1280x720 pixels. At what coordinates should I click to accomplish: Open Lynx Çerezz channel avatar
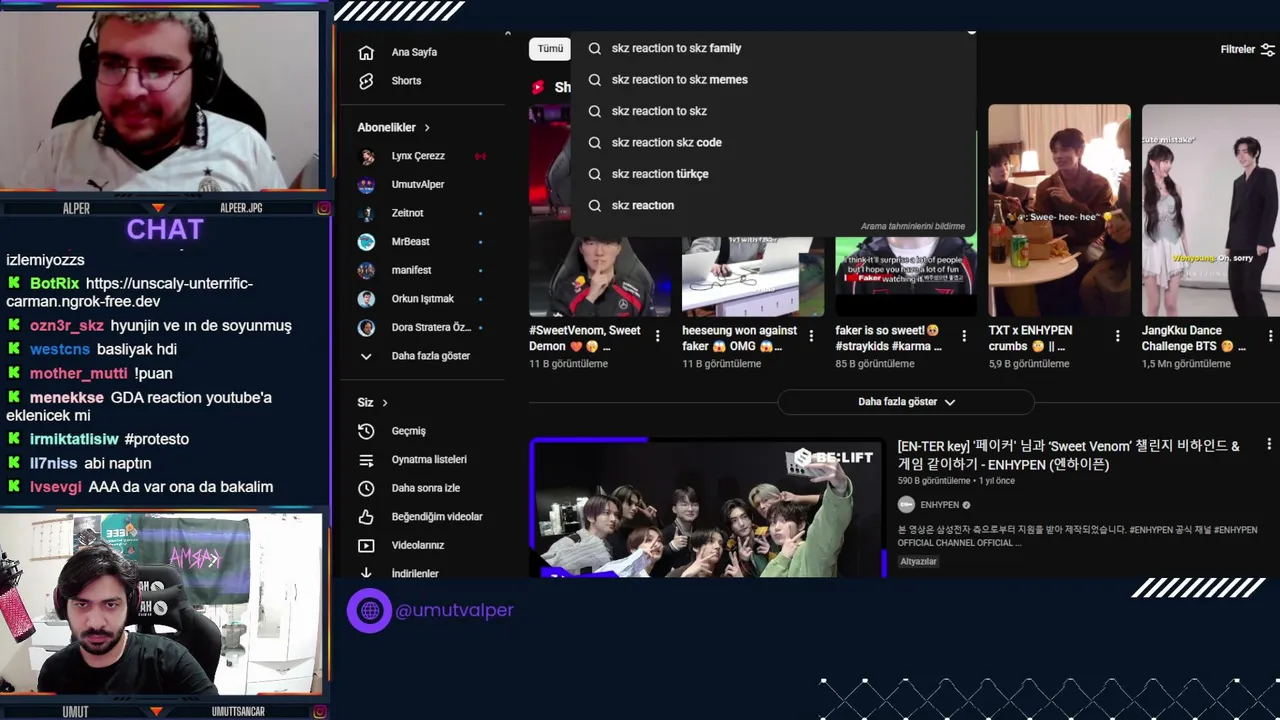pos(367,156)
